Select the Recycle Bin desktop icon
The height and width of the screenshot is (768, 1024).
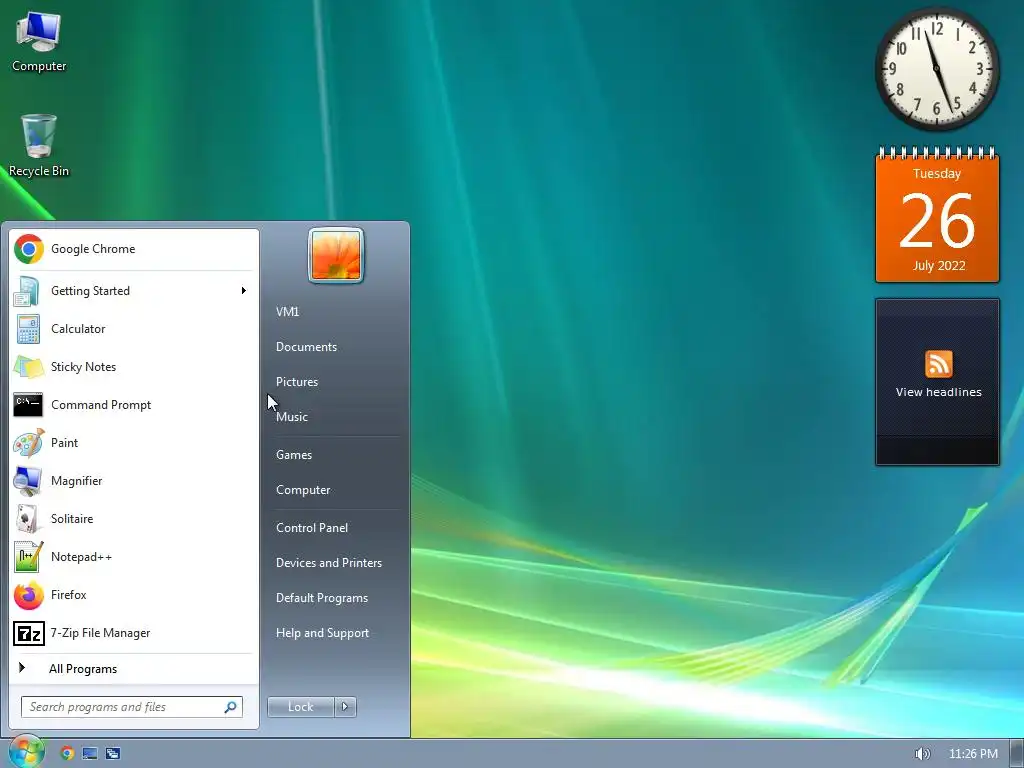click(x=39, y=146)
